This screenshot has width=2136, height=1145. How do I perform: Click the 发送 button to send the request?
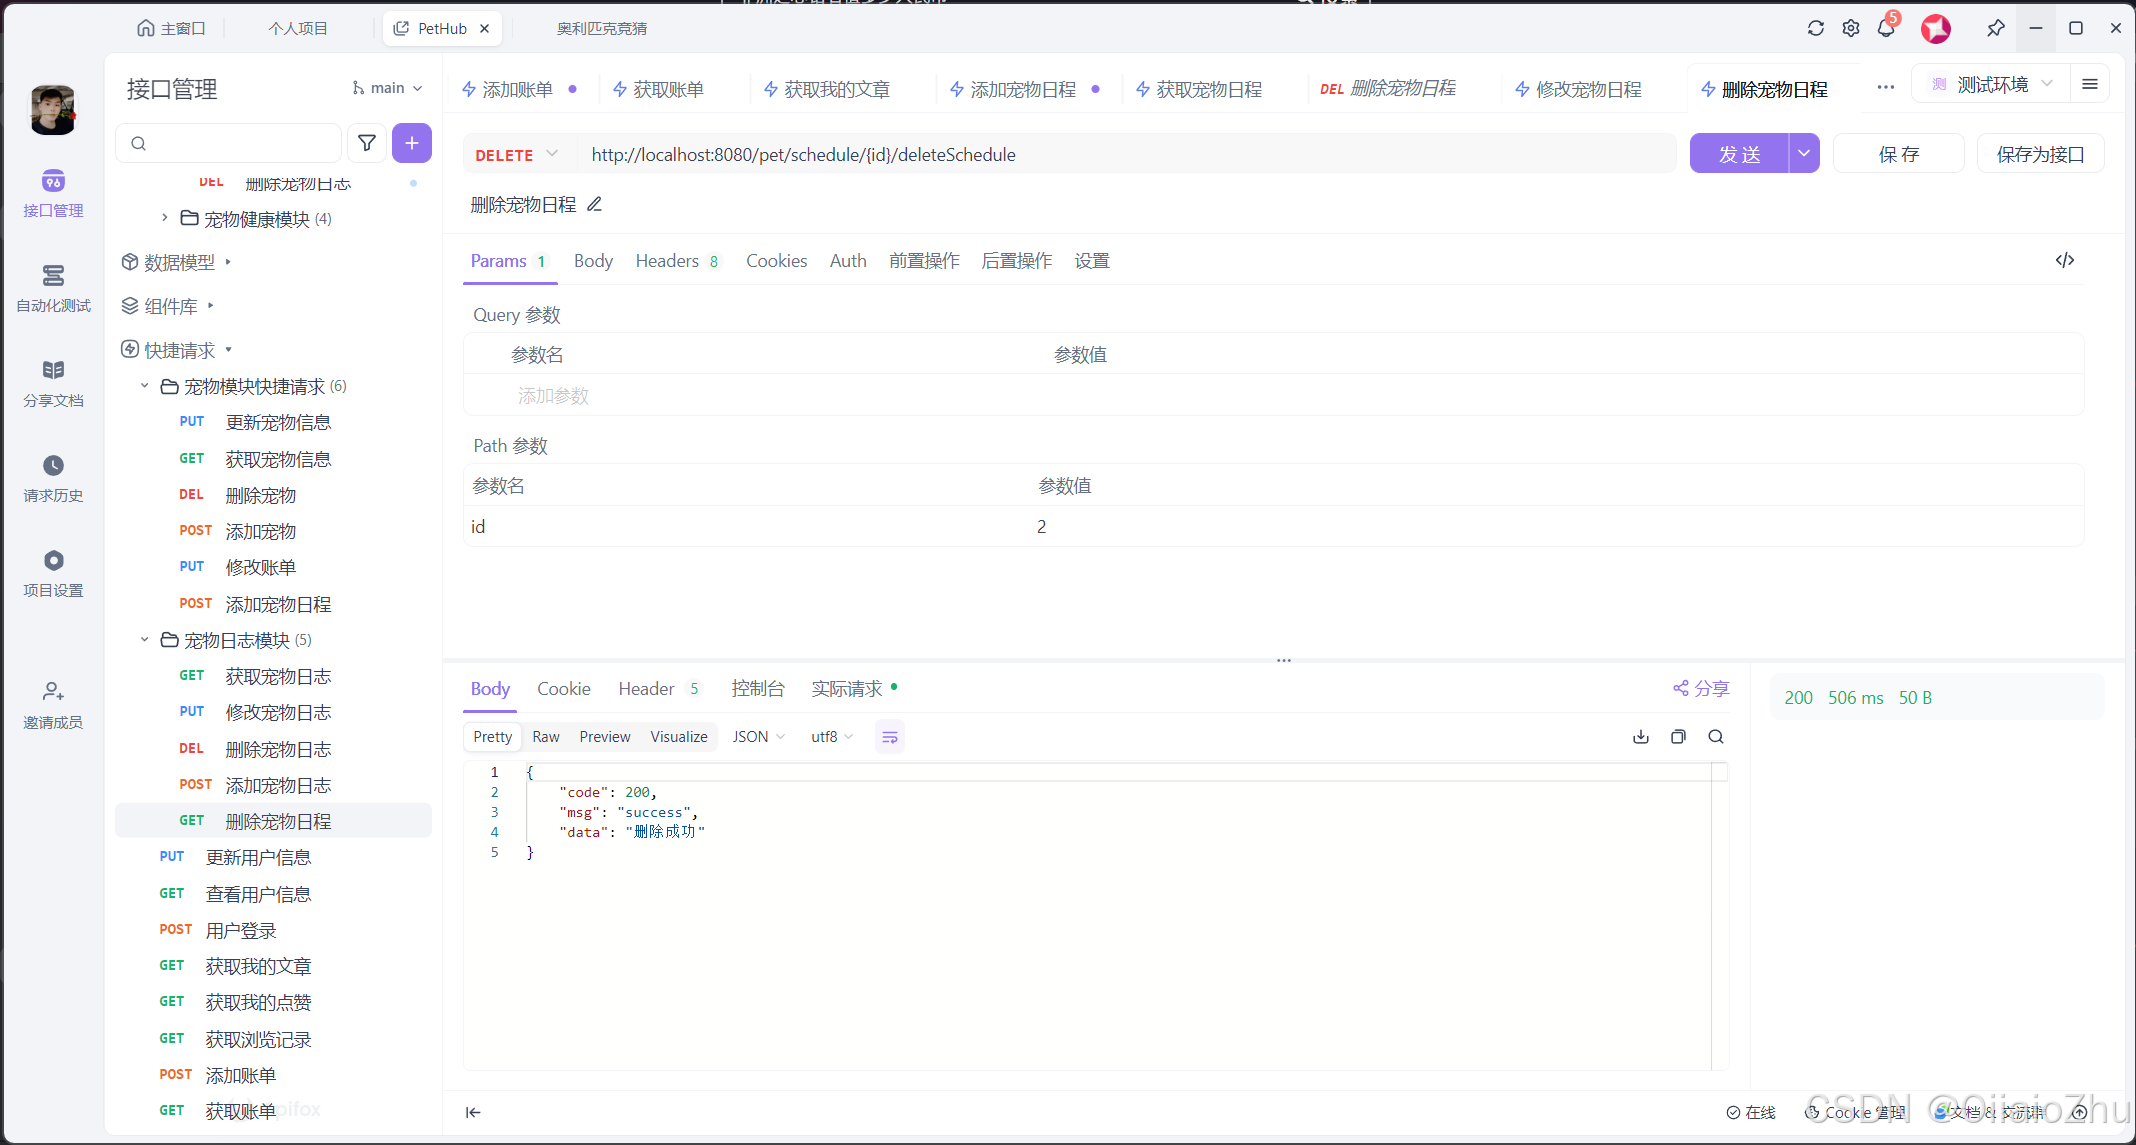(1740, 153)
